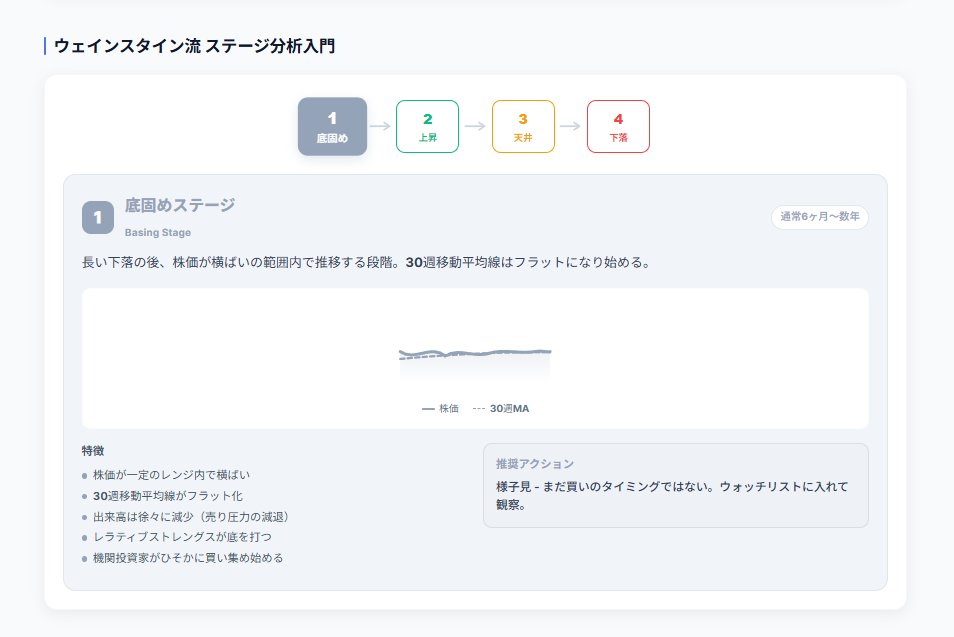Click the 30週MA legend entry
954x637 pixels.
point(501,408)
